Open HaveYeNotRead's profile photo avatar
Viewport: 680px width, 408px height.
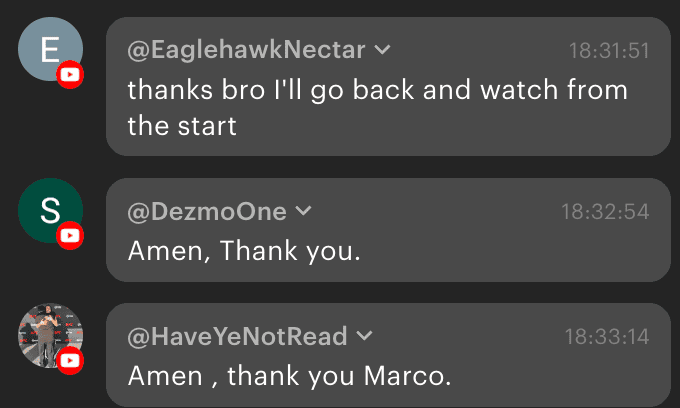(x=49, y=335)
